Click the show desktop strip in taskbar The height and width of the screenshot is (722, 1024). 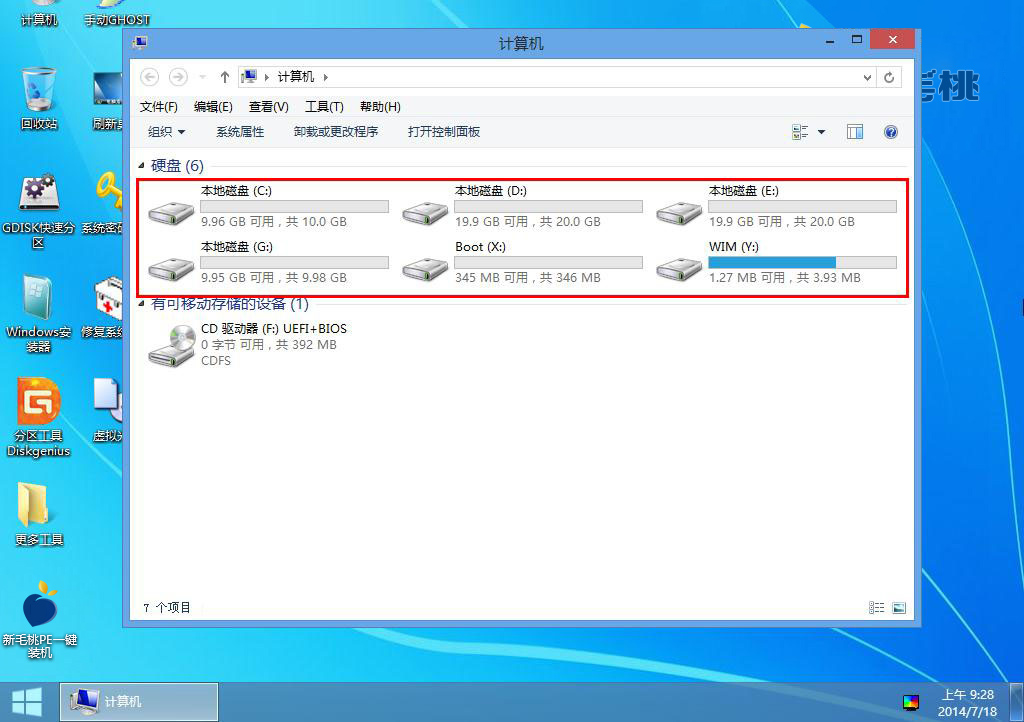click(1016, 702)
